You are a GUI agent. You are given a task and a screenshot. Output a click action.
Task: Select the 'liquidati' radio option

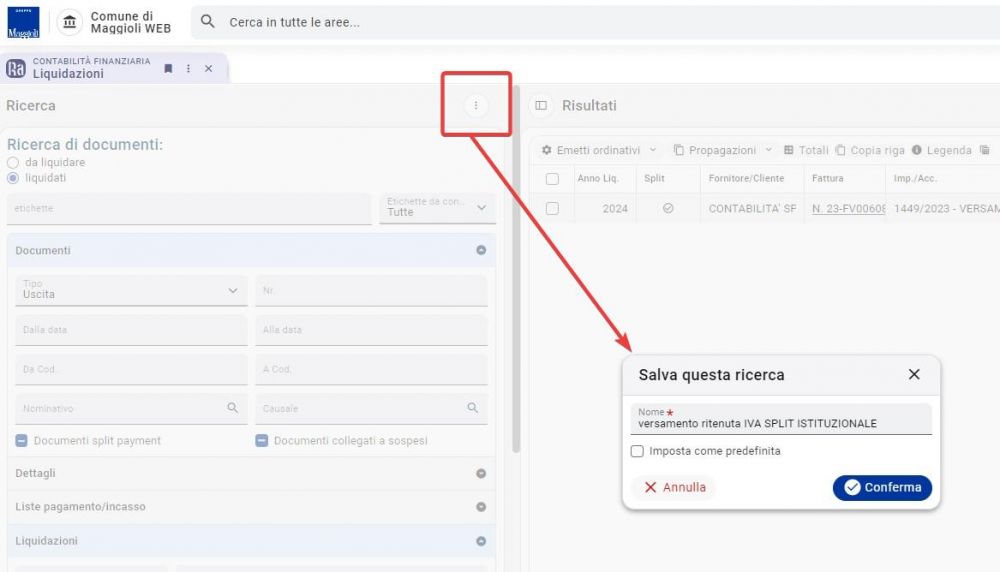click(x=13, y=178)
